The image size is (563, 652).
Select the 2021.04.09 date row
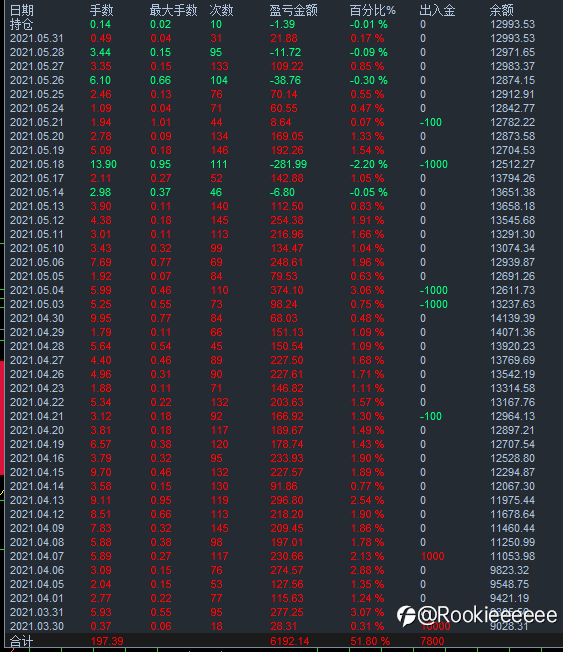(37, 529)
